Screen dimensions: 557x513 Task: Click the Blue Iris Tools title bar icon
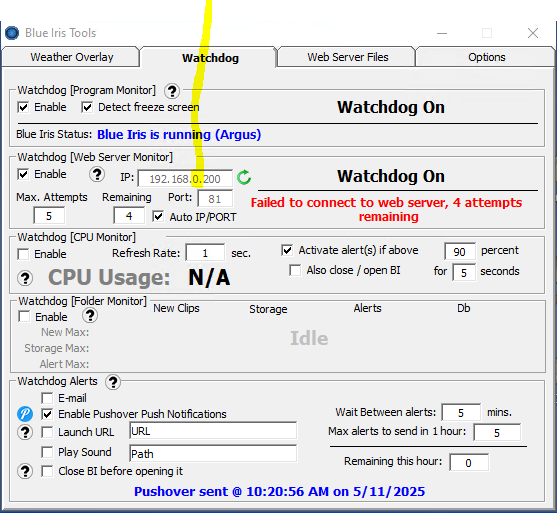pos(12,33)
